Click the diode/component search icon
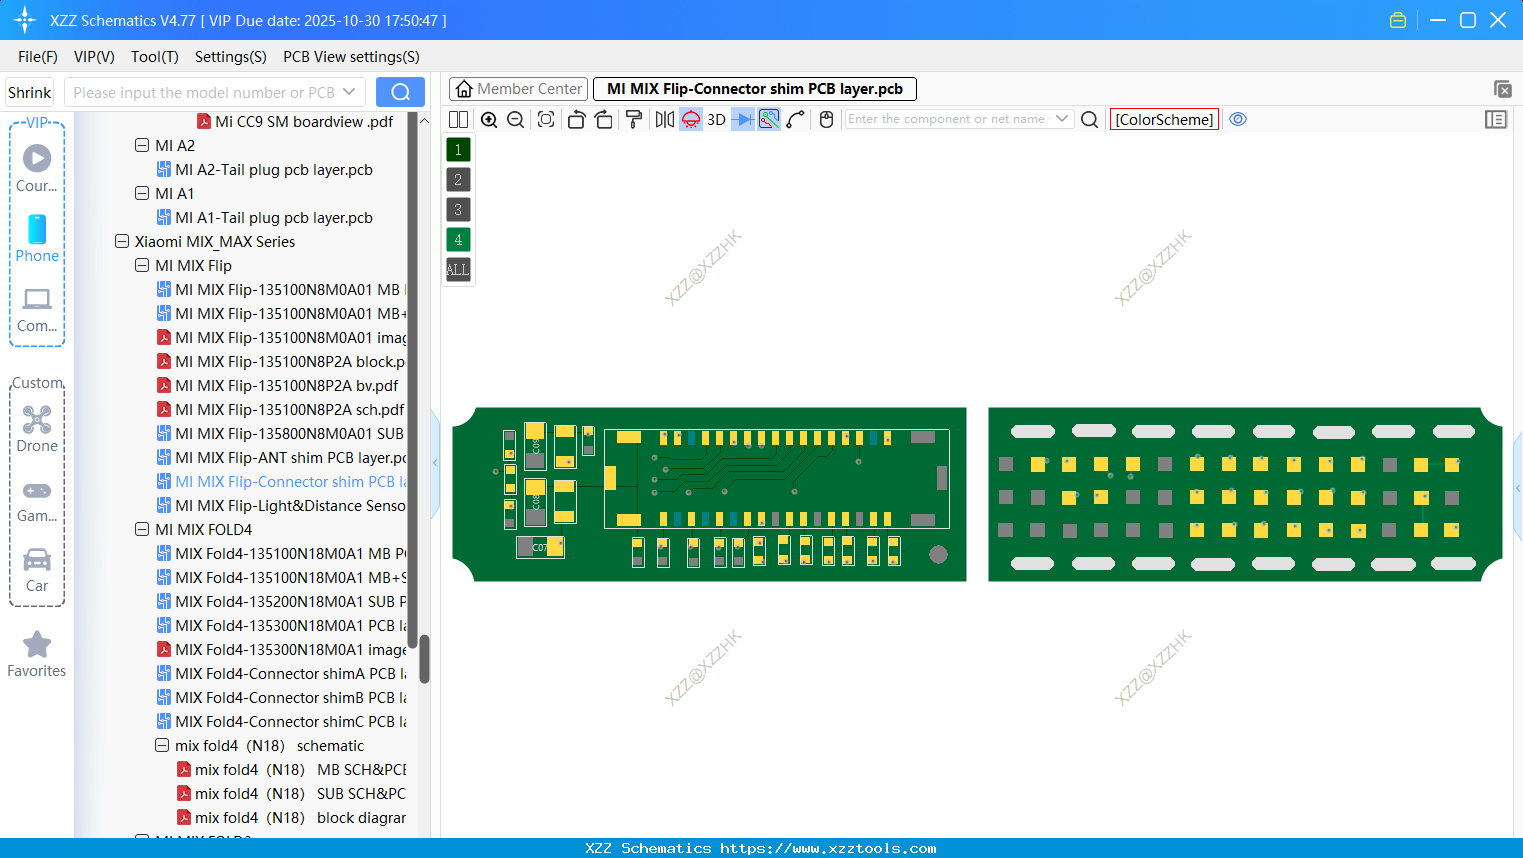The image size is (1523, 858). pos(742,119)
